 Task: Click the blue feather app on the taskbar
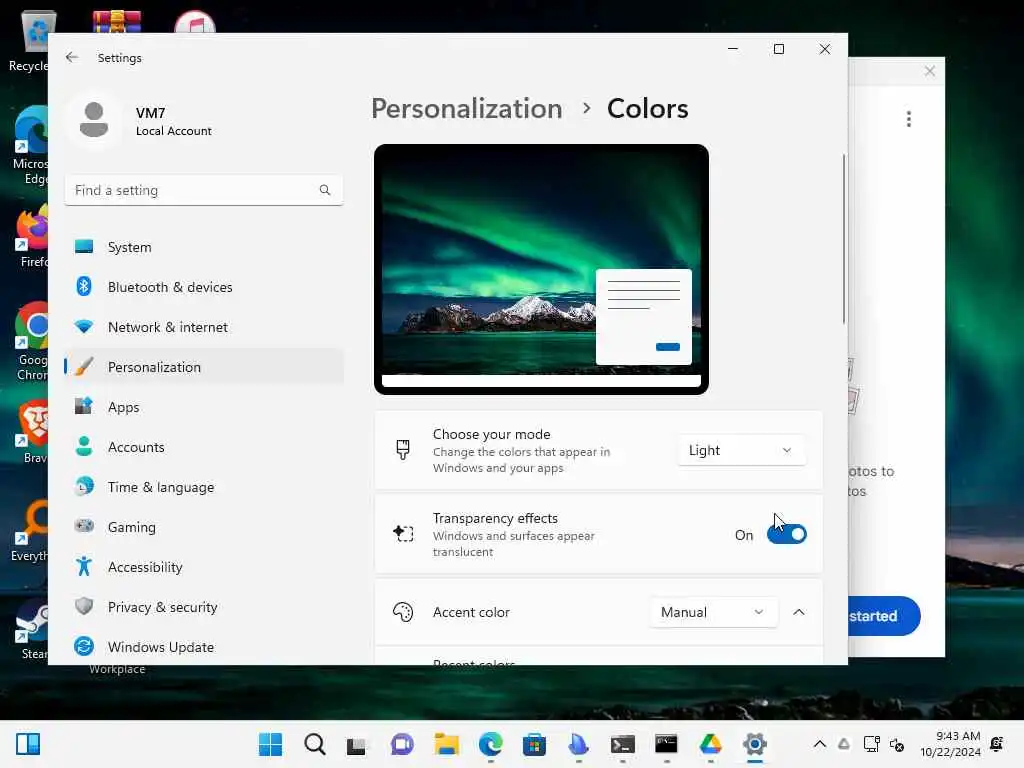578,744
